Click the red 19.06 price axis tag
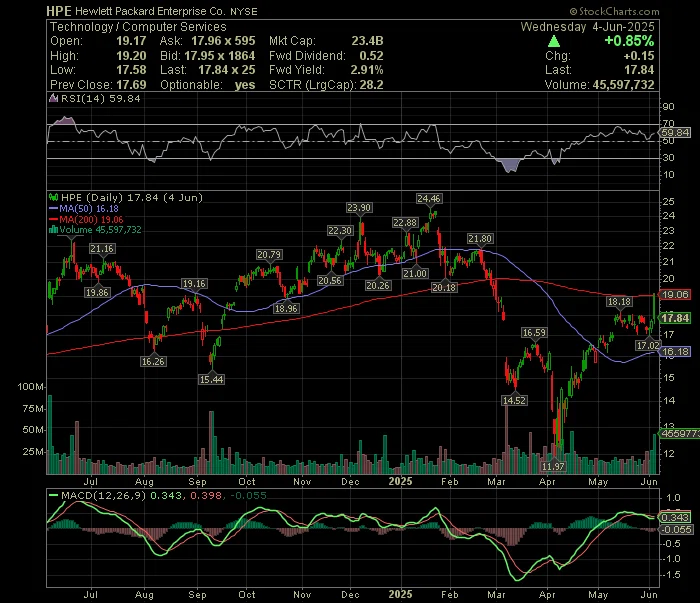 (x=675, y=295)
